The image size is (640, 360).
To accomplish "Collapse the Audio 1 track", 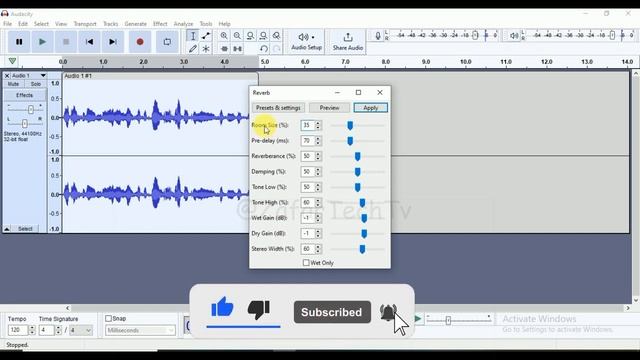I will pyautogui.click(x=7, y=229).
